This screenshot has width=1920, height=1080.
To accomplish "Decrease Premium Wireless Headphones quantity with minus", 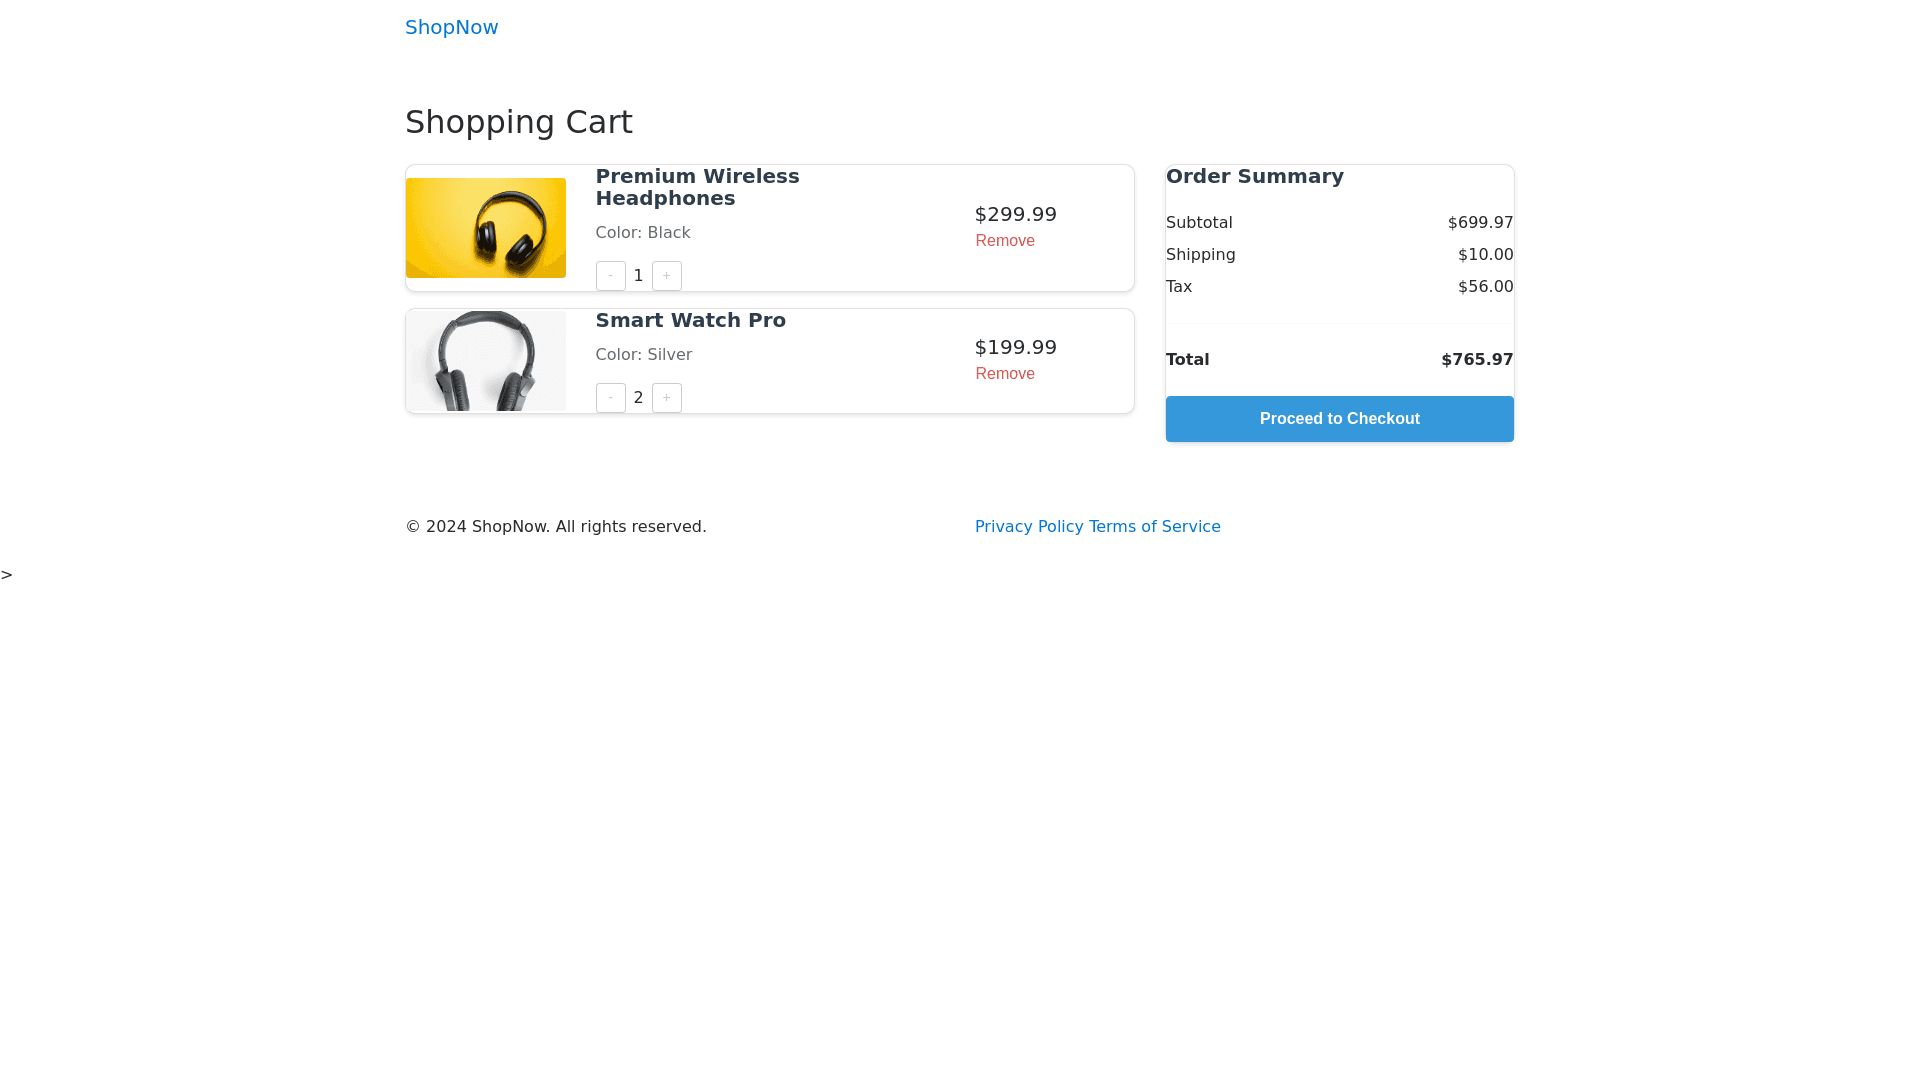I will (610, 276).
